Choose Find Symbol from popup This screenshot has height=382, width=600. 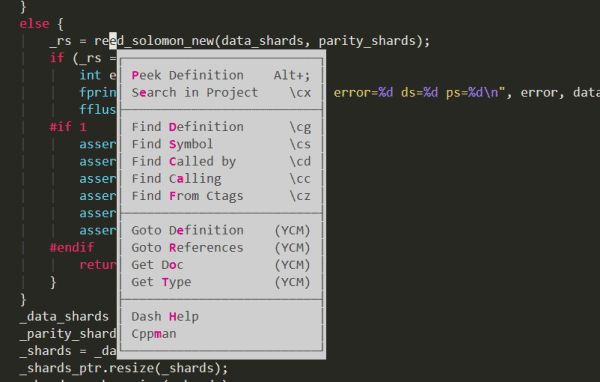pyautogui.click(x=221, y=144)
